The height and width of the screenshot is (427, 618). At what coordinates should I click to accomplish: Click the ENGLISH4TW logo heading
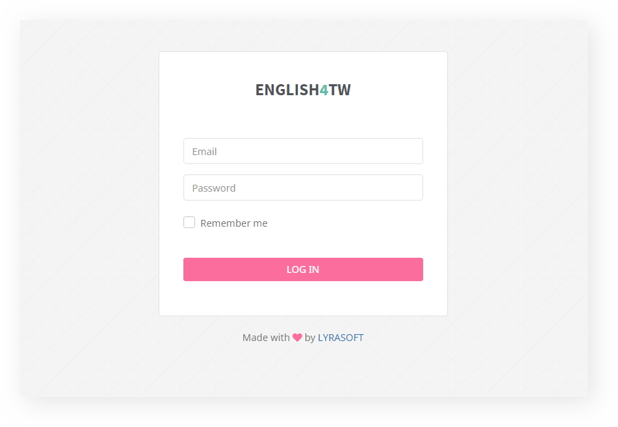302,90
